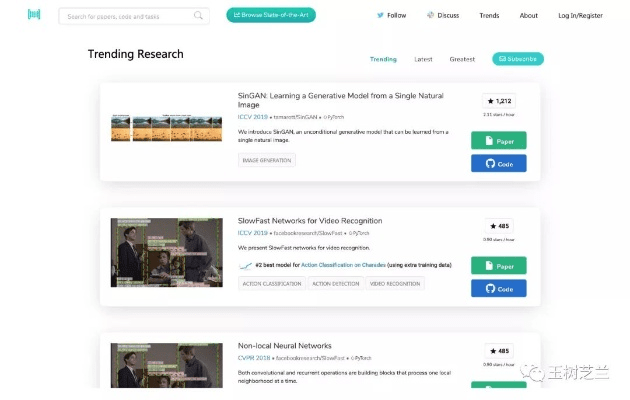
Task: Click Log In/Register link
Action: pos(580,16)
